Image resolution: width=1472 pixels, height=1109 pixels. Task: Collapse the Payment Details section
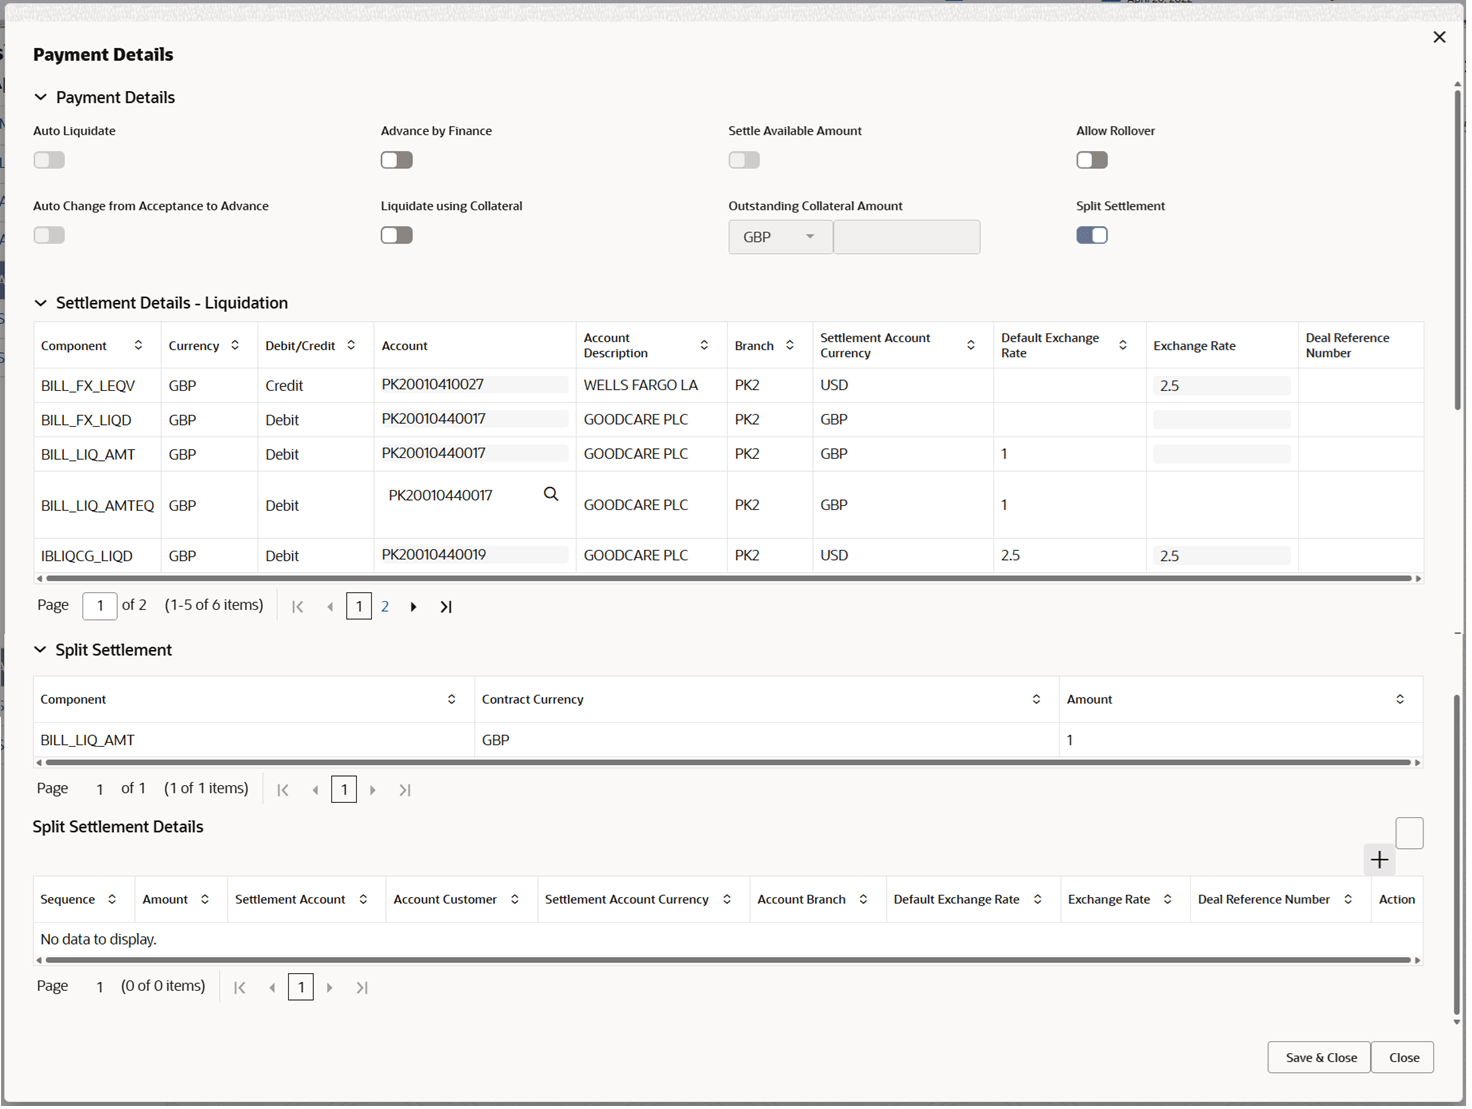click(x=40, y=97)
